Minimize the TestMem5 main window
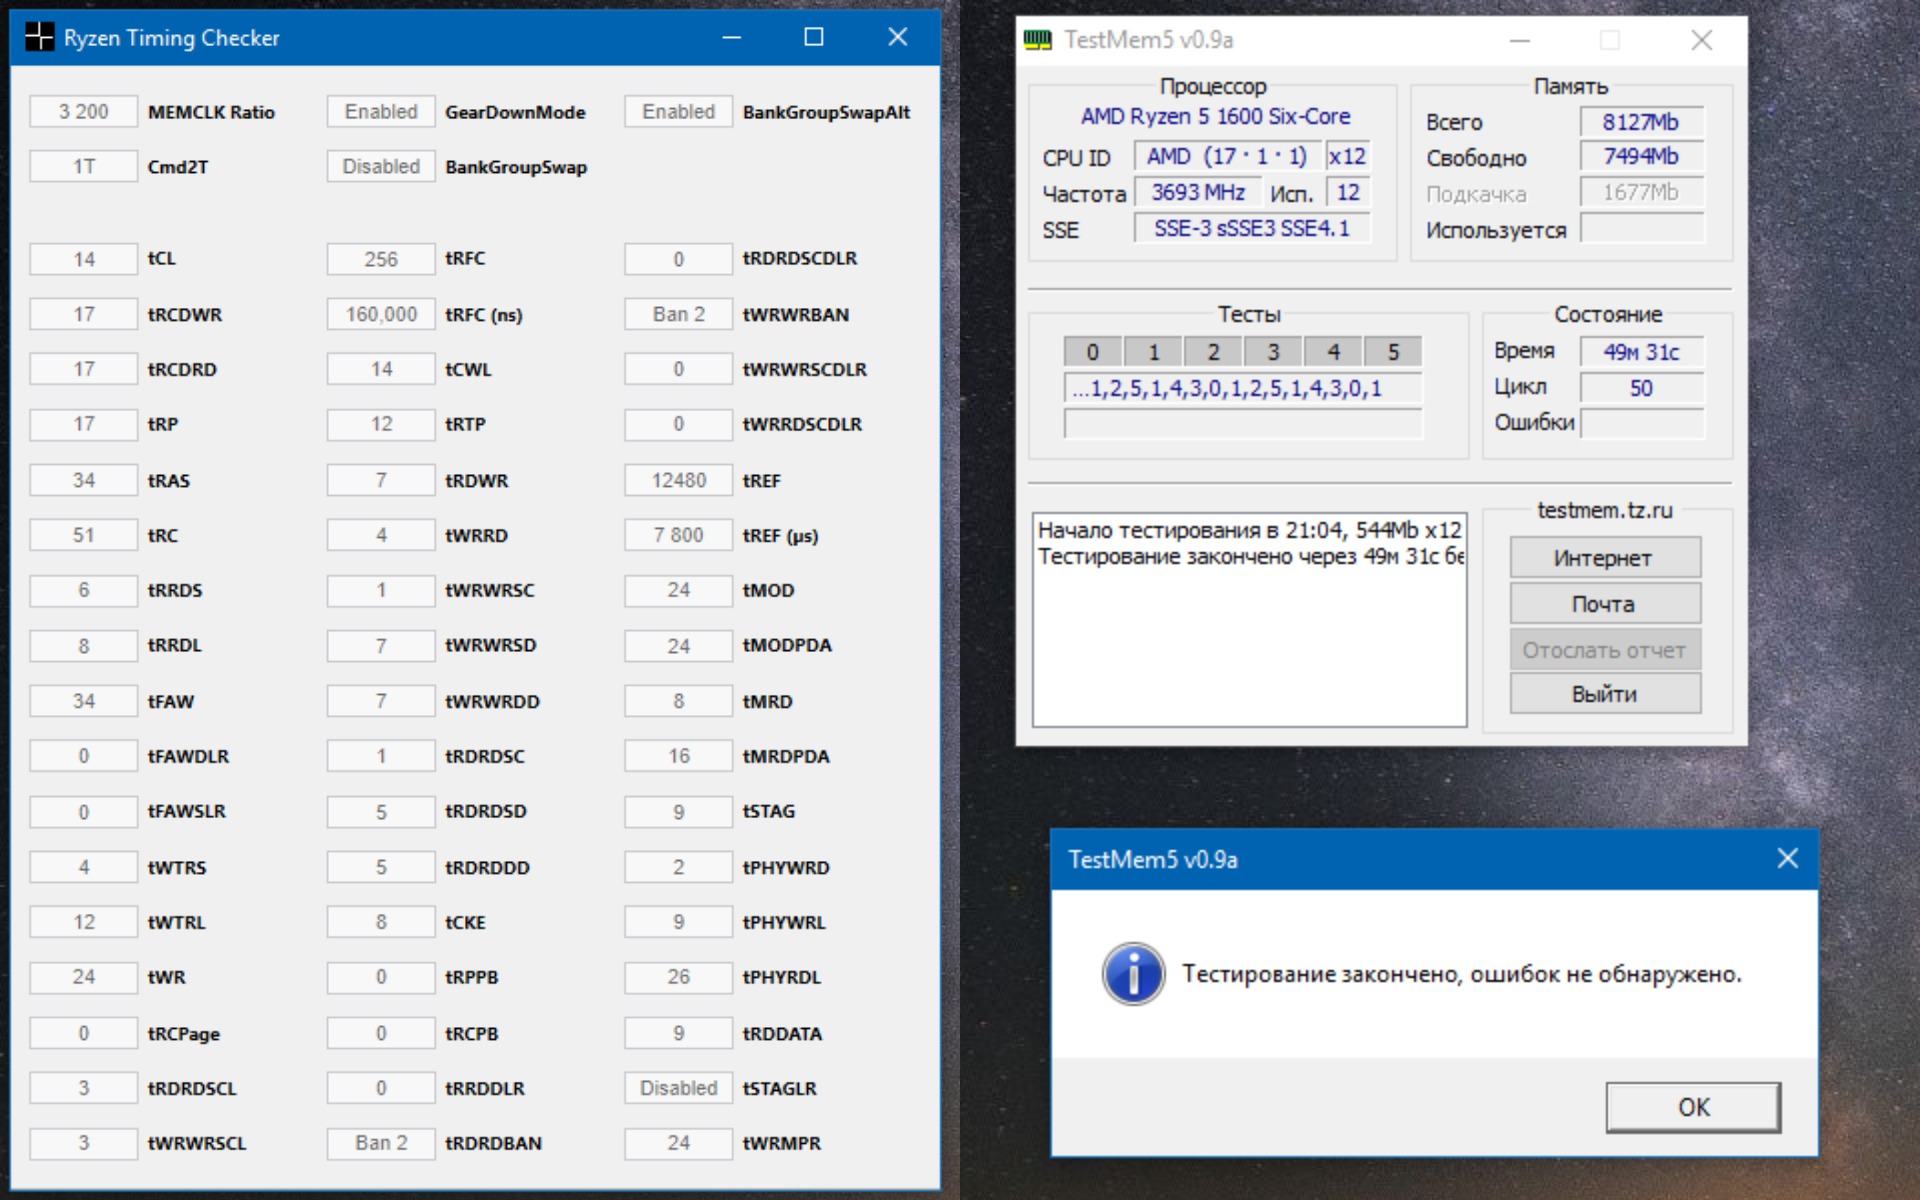Screen dimensions: 1920x1200 [1519, 40]
